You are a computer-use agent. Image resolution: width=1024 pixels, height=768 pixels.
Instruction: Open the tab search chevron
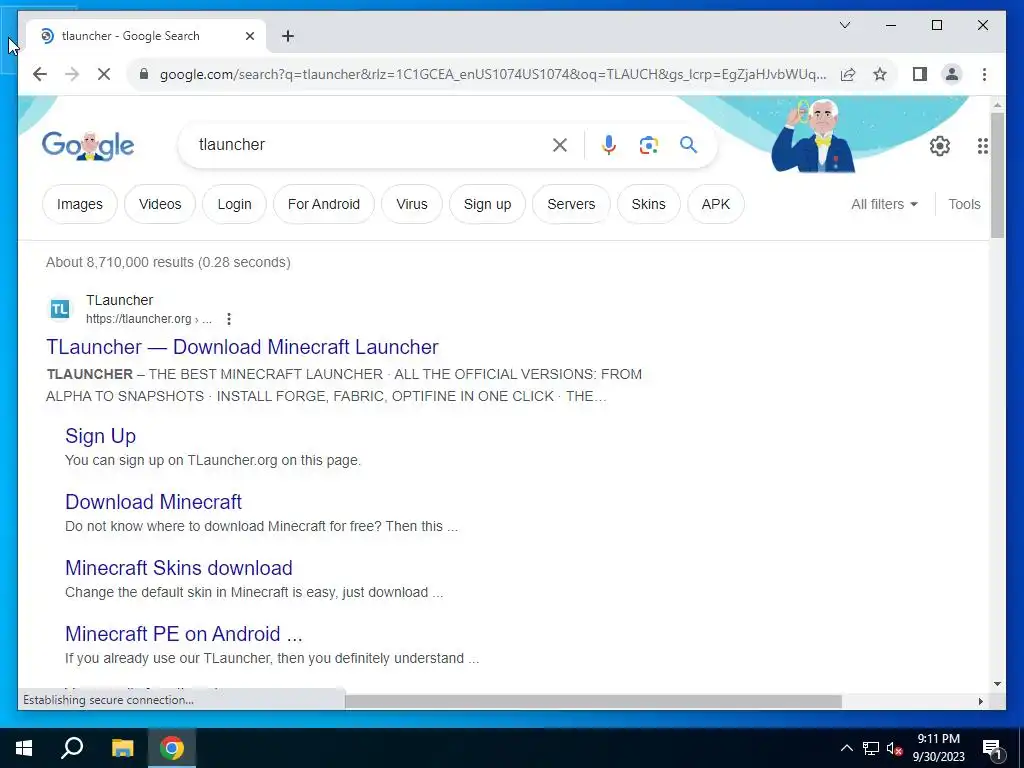(x=844, y=25)
